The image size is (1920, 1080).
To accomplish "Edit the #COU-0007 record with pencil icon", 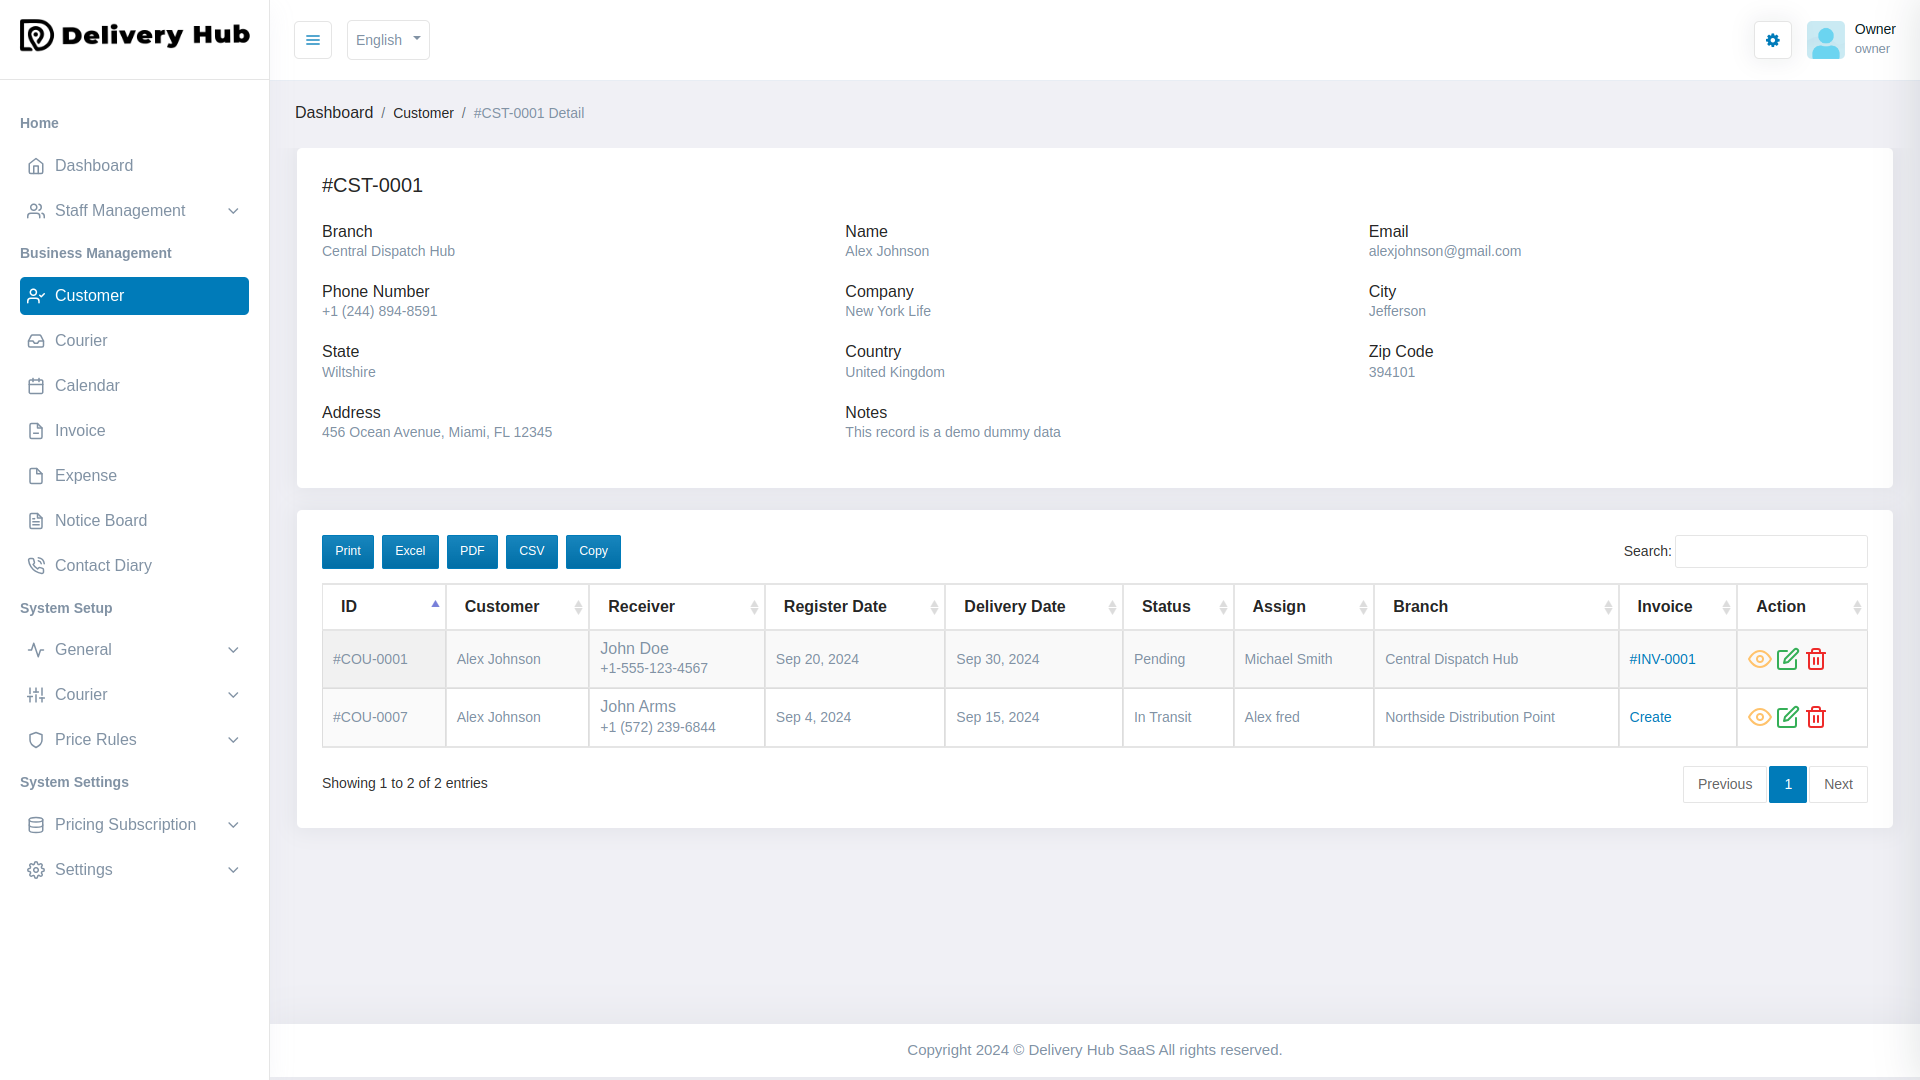I will [x=1788, y=717].
